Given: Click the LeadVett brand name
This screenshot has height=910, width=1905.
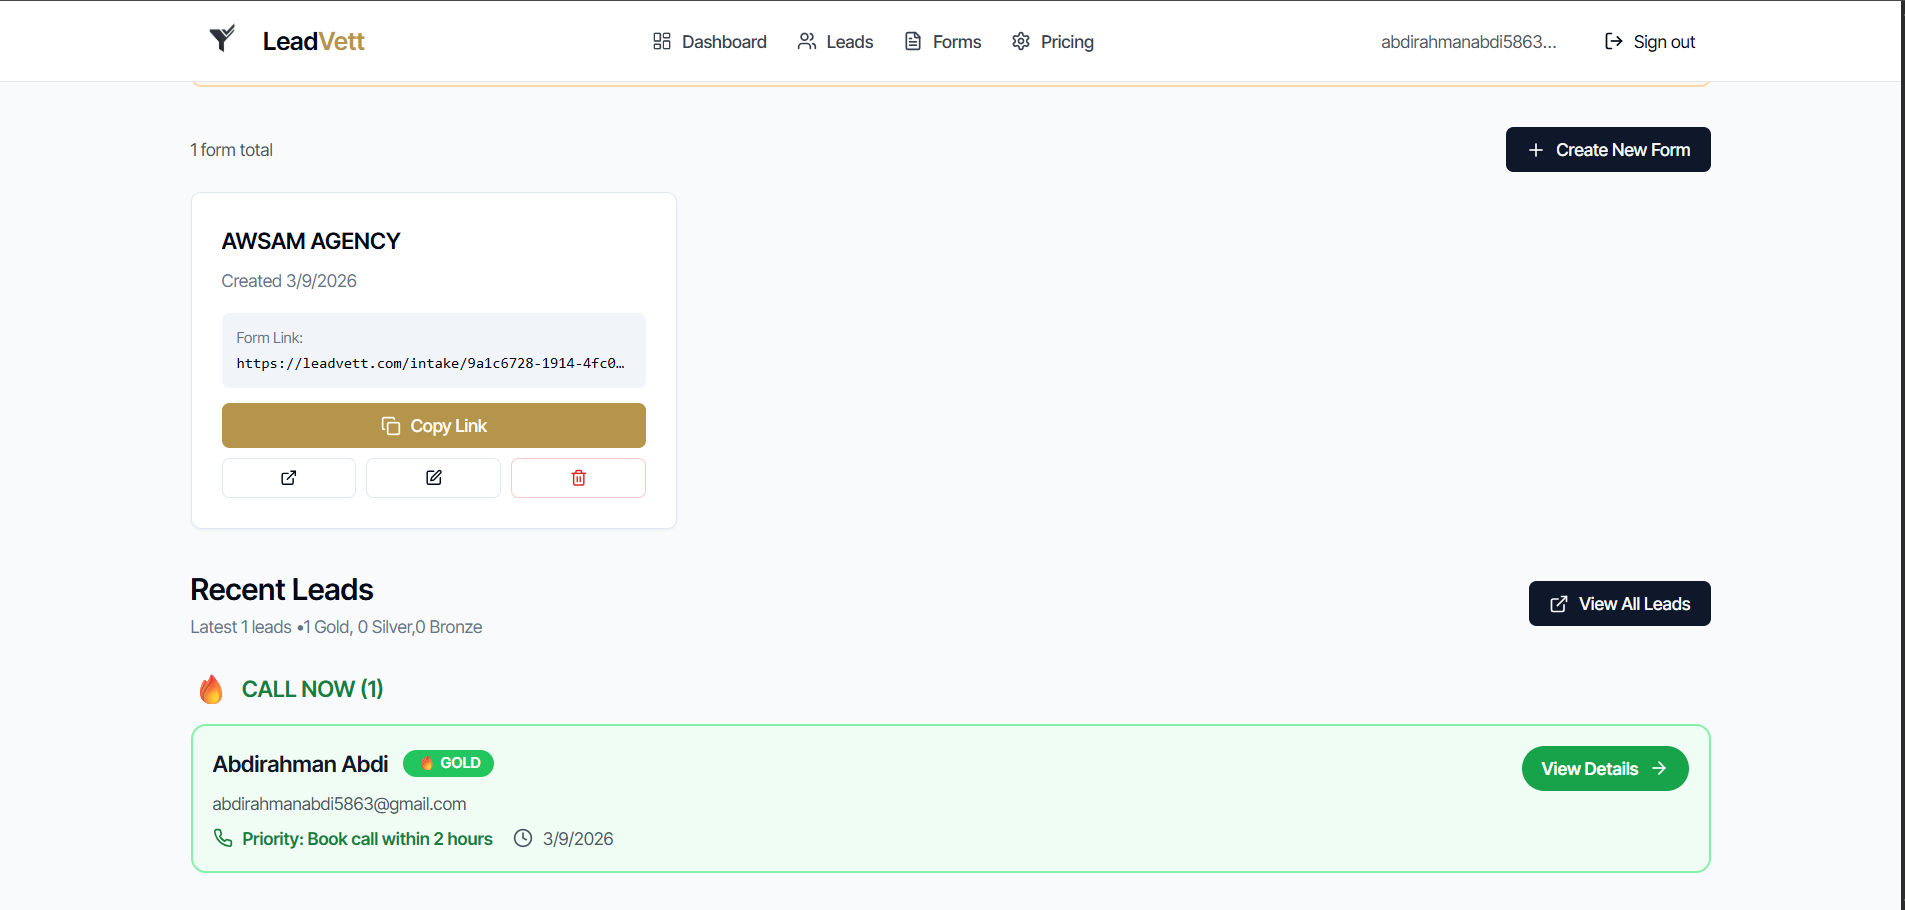Looking at the screenshot, I should [x=313, y=41].
